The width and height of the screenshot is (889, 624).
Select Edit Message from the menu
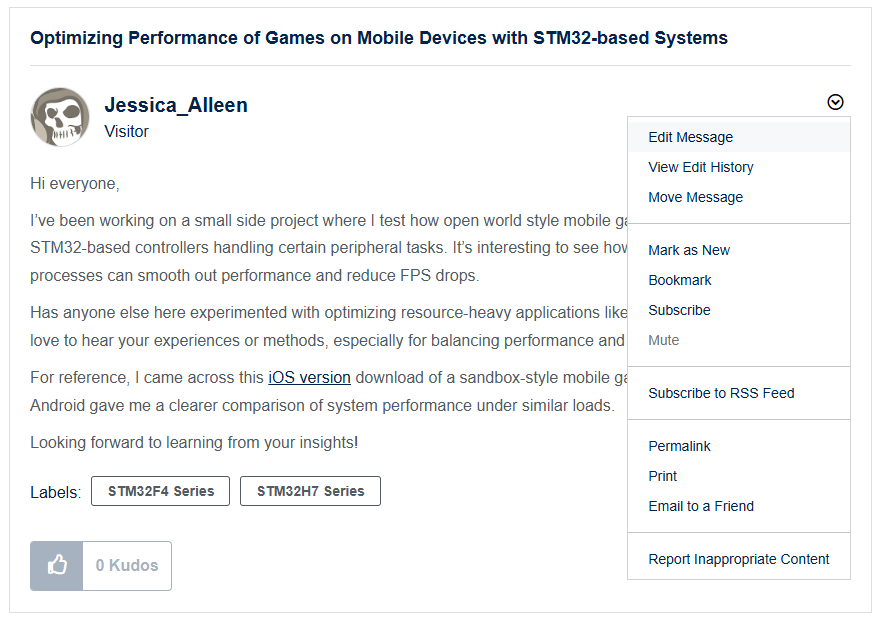(690, 137)
